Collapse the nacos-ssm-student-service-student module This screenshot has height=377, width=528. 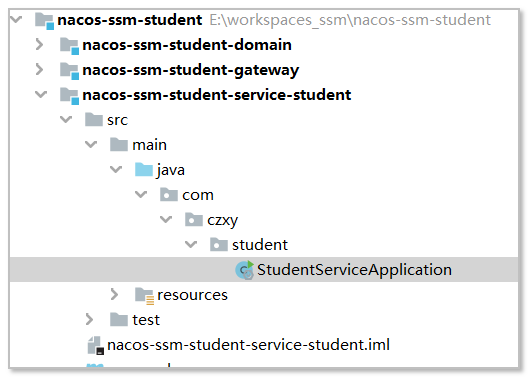click(41, 94)
